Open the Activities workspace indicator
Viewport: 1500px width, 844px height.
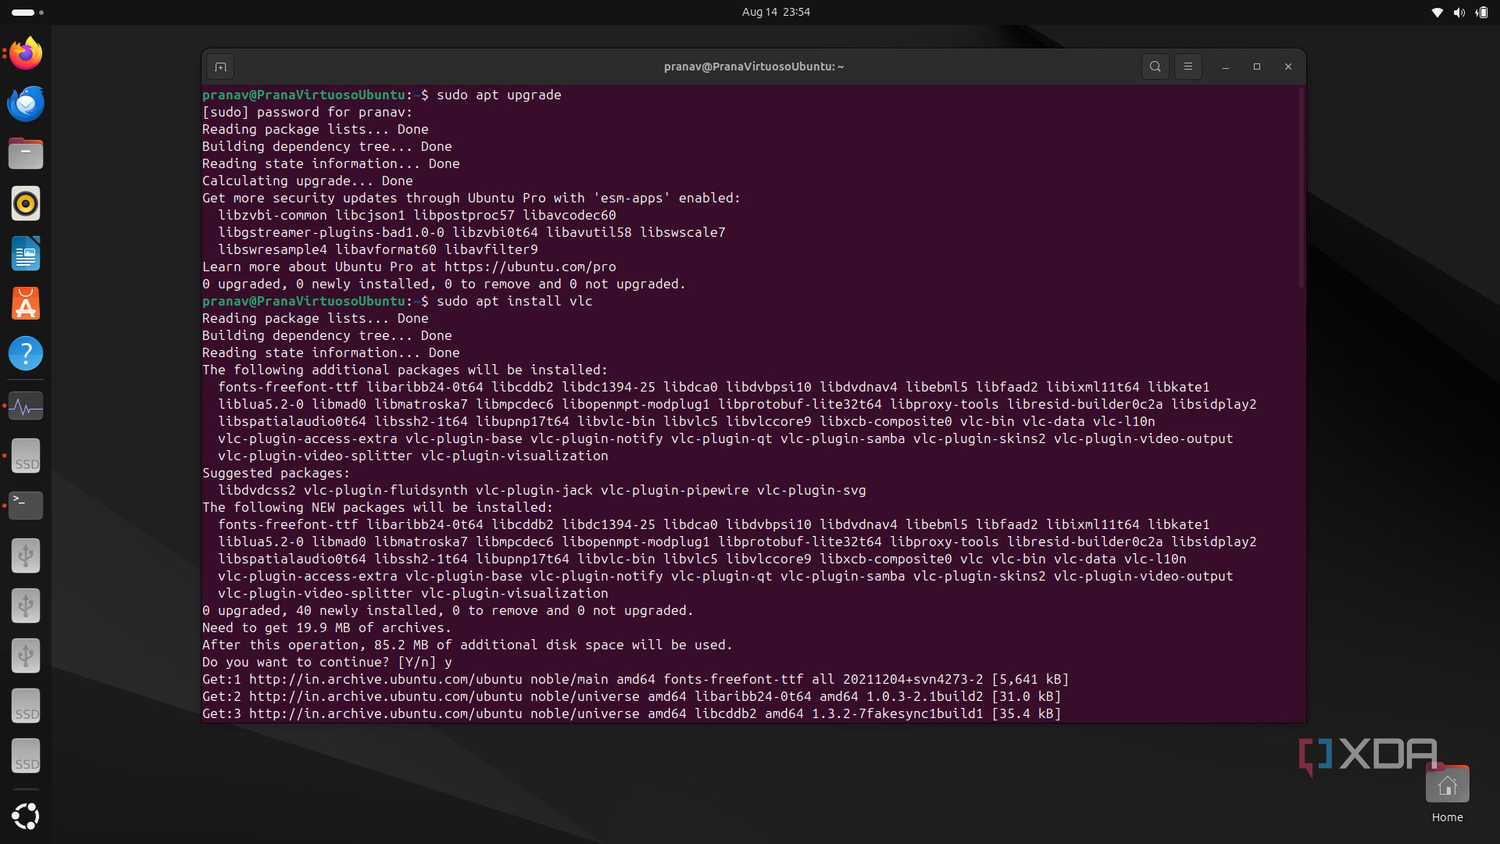[27, 12]
